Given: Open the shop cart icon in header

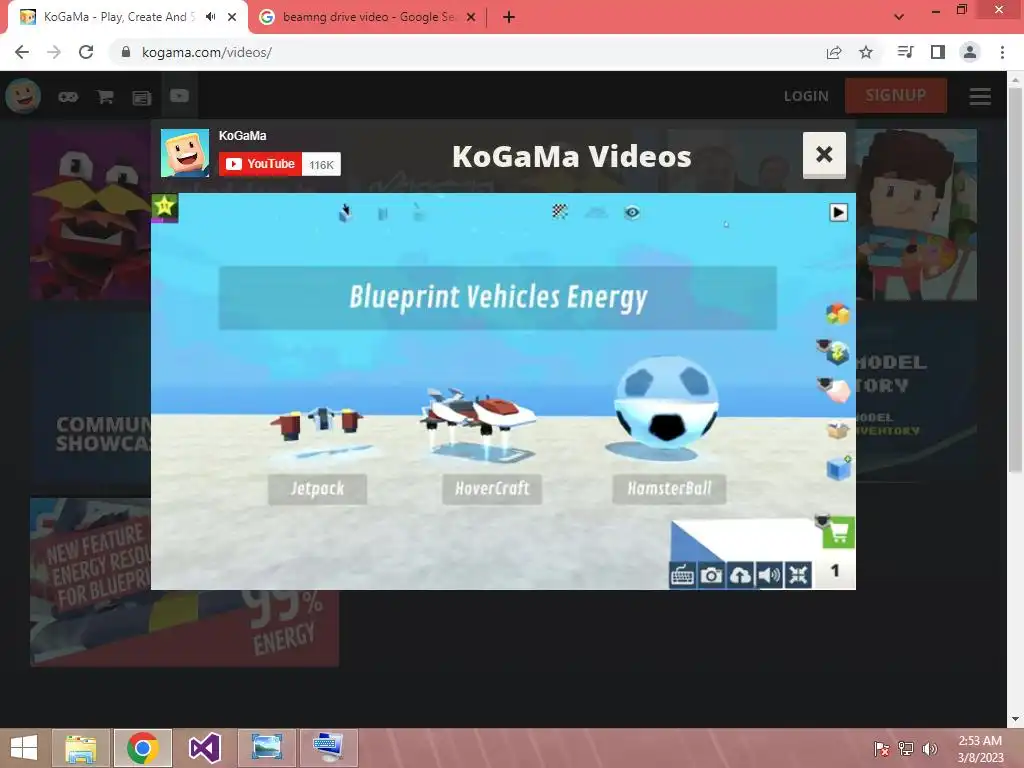Looking at the screenshot, I should click(105, 97).
